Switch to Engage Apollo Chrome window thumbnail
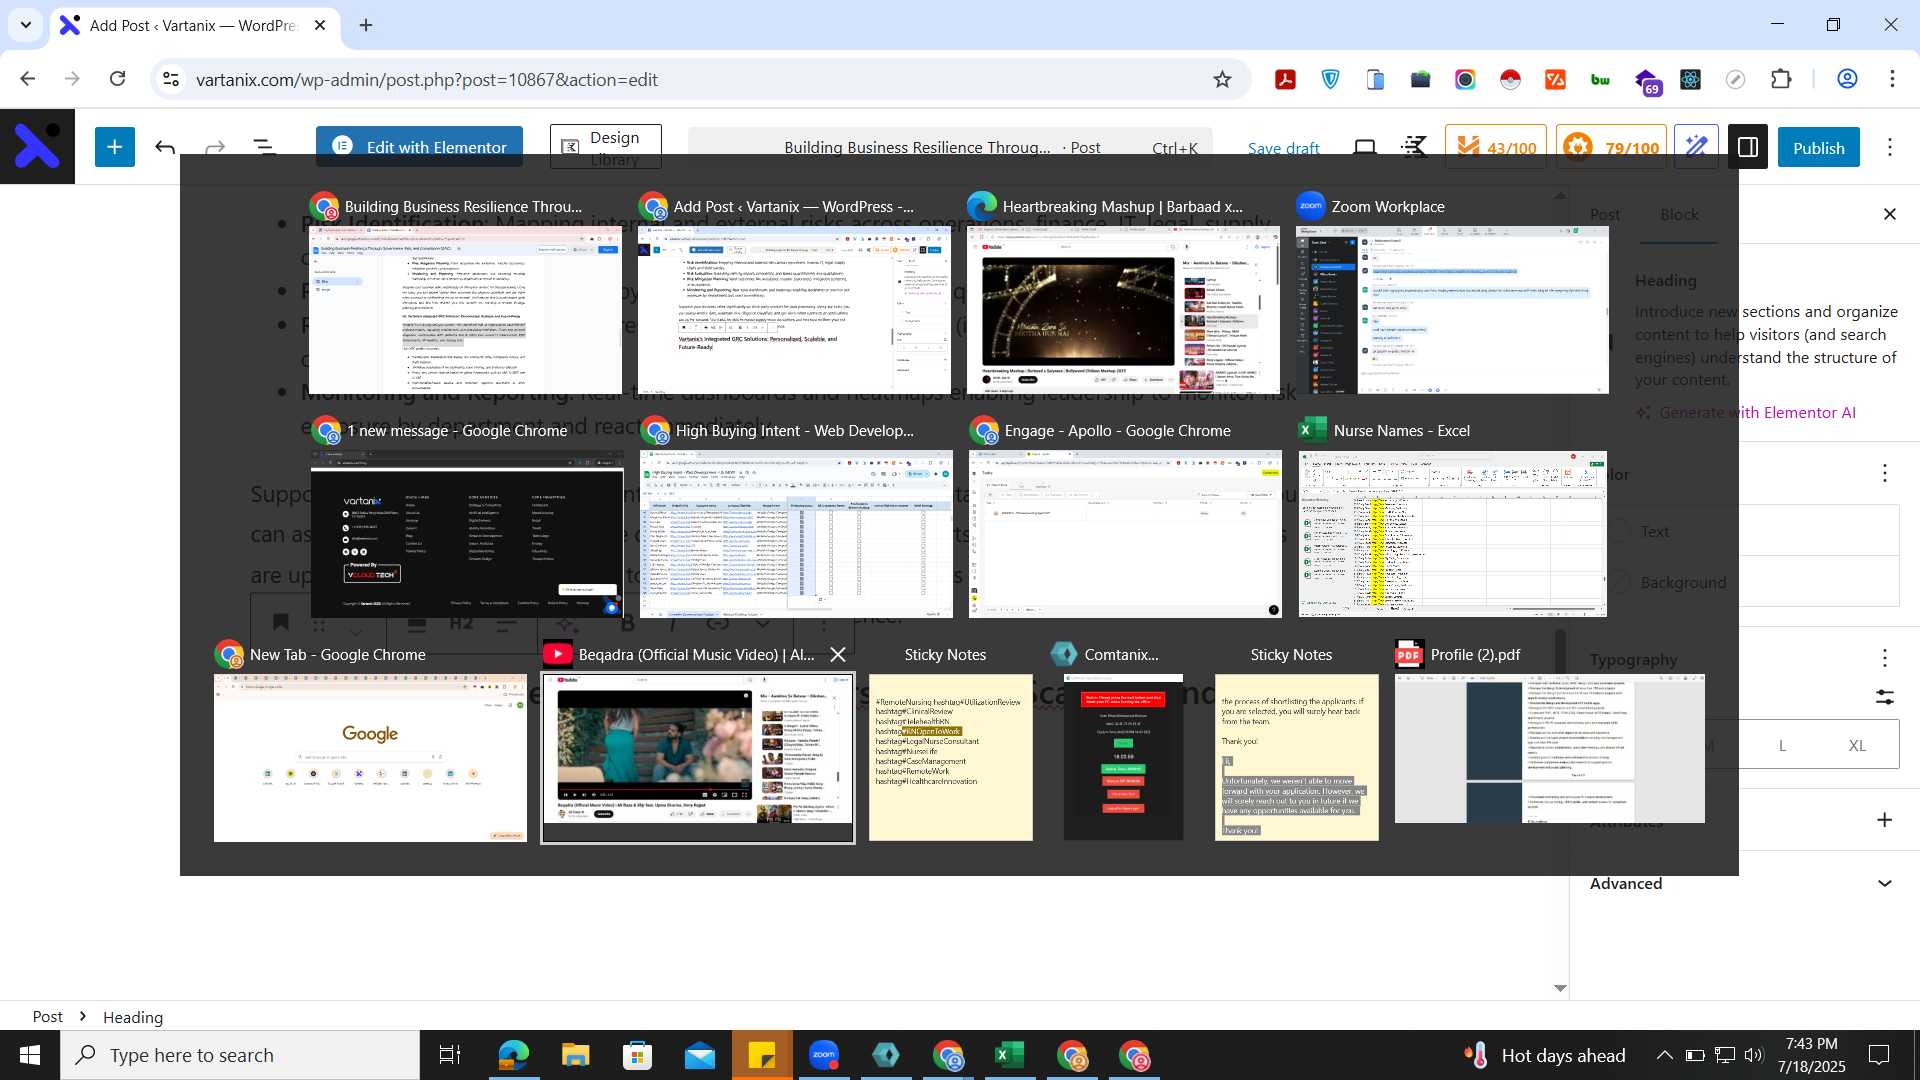 click(x=1125, y=534)
